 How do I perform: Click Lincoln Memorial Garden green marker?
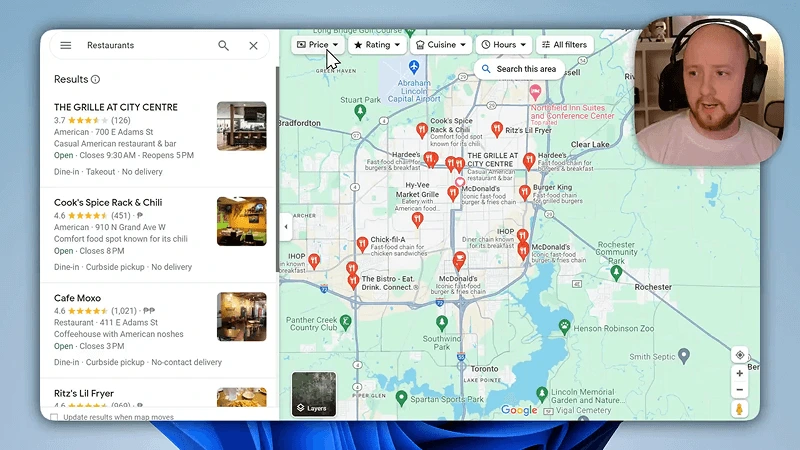pyautogui.click(x=542, y=394)
